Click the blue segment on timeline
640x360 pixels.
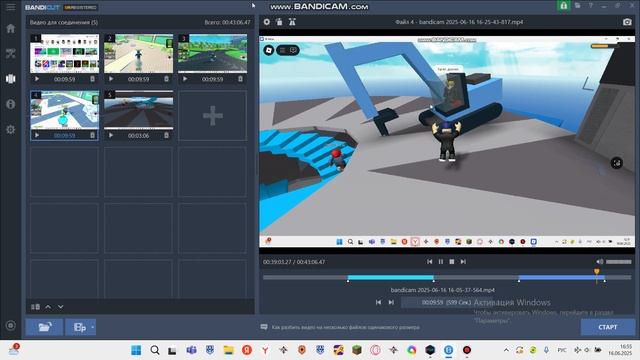click(562, 278)
